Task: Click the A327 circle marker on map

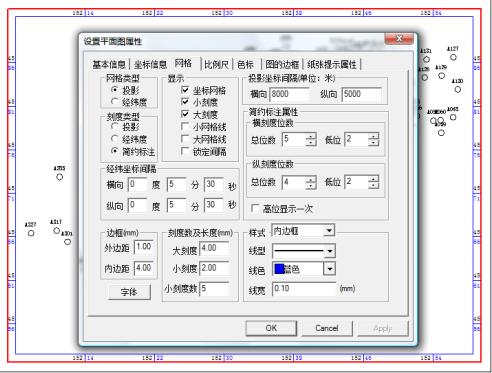Action: pos(31,233)
